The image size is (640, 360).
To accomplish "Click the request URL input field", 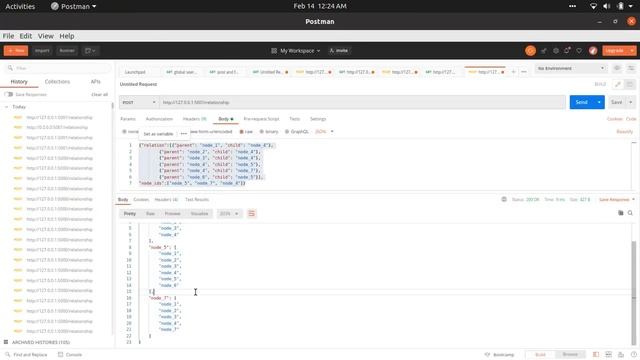I will [x=362, y=102].
